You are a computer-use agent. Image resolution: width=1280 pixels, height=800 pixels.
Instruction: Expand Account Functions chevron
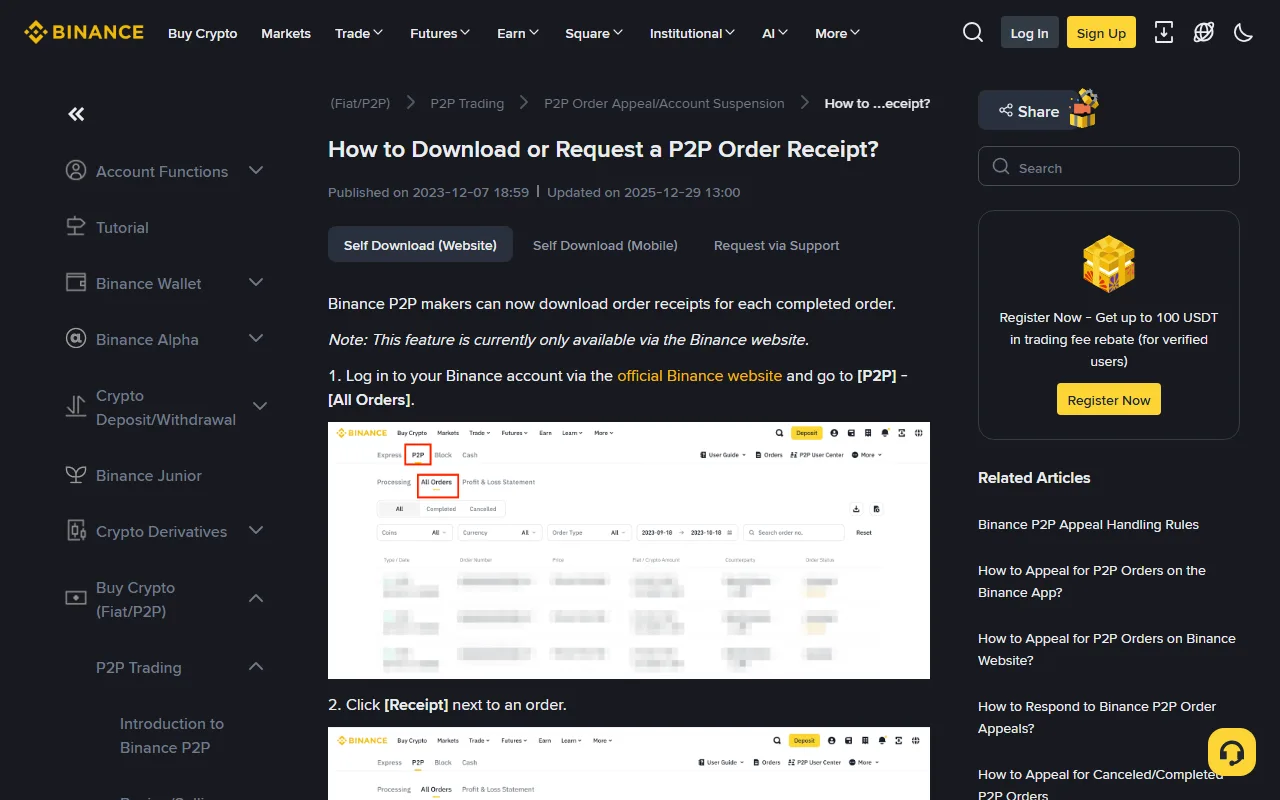(x=256, y=171)
